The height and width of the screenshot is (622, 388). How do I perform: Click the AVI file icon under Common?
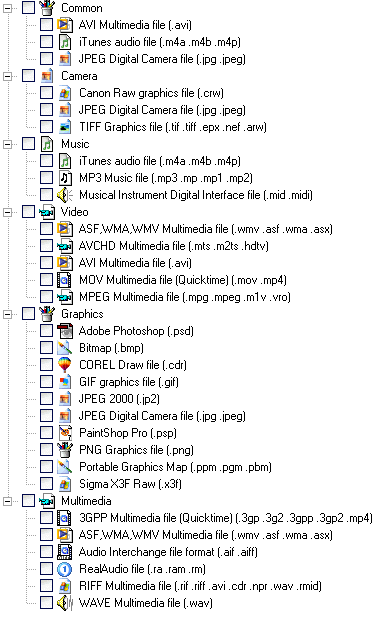[x=65, y=25]
